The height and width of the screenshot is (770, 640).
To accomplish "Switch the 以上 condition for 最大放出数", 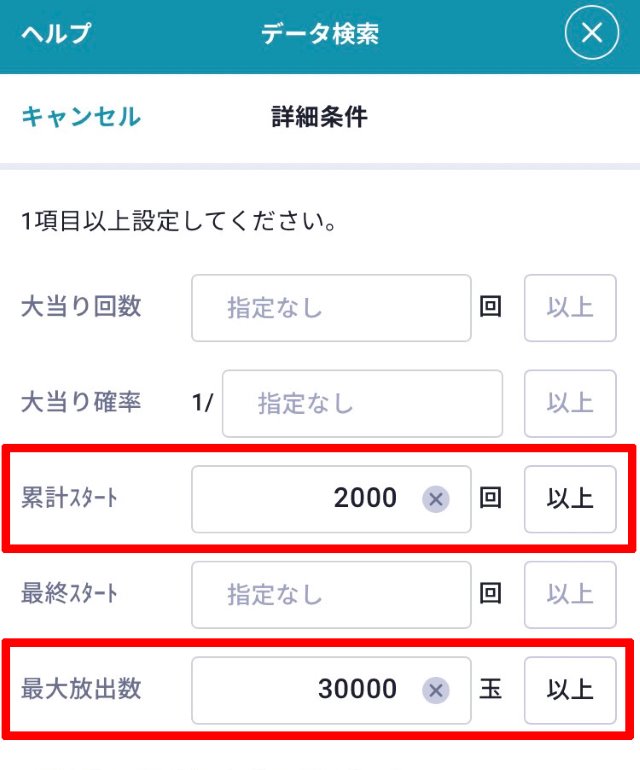I will tap(570, 690).
